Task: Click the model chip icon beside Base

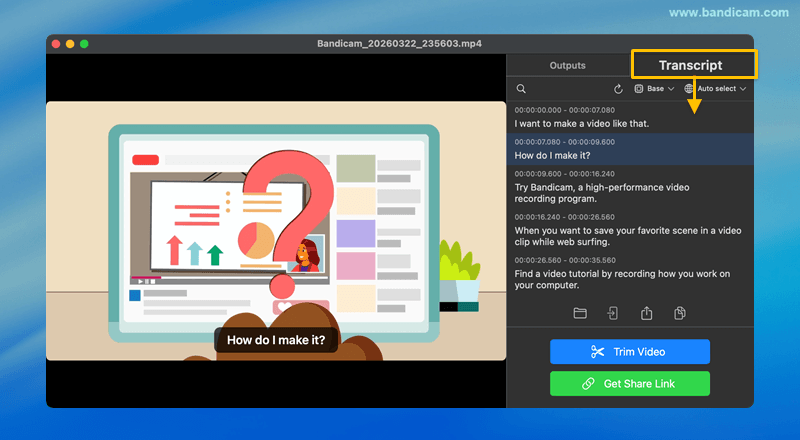Action: click(639, 89)
